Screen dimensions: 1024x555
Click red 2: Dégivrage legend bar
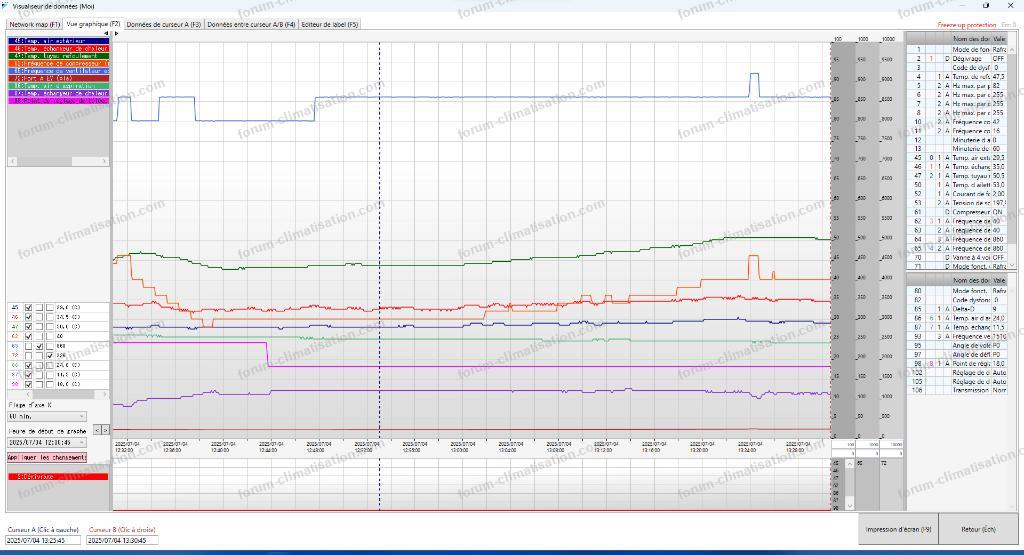coord(58,477)
